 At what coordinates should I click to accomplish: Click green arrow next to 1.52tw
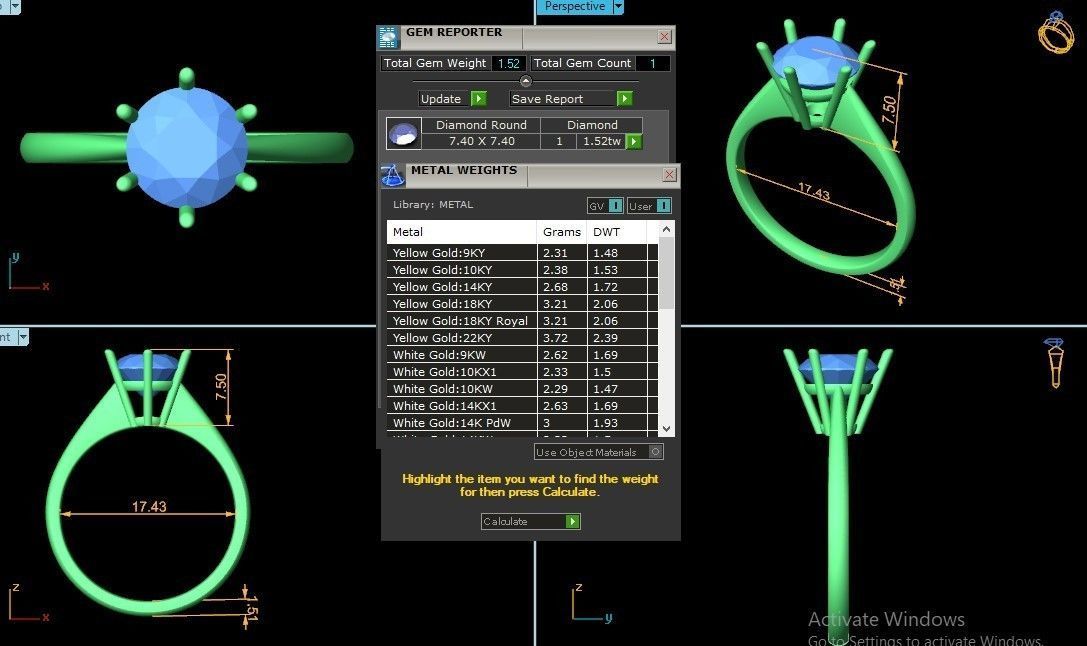pos(634,141)
